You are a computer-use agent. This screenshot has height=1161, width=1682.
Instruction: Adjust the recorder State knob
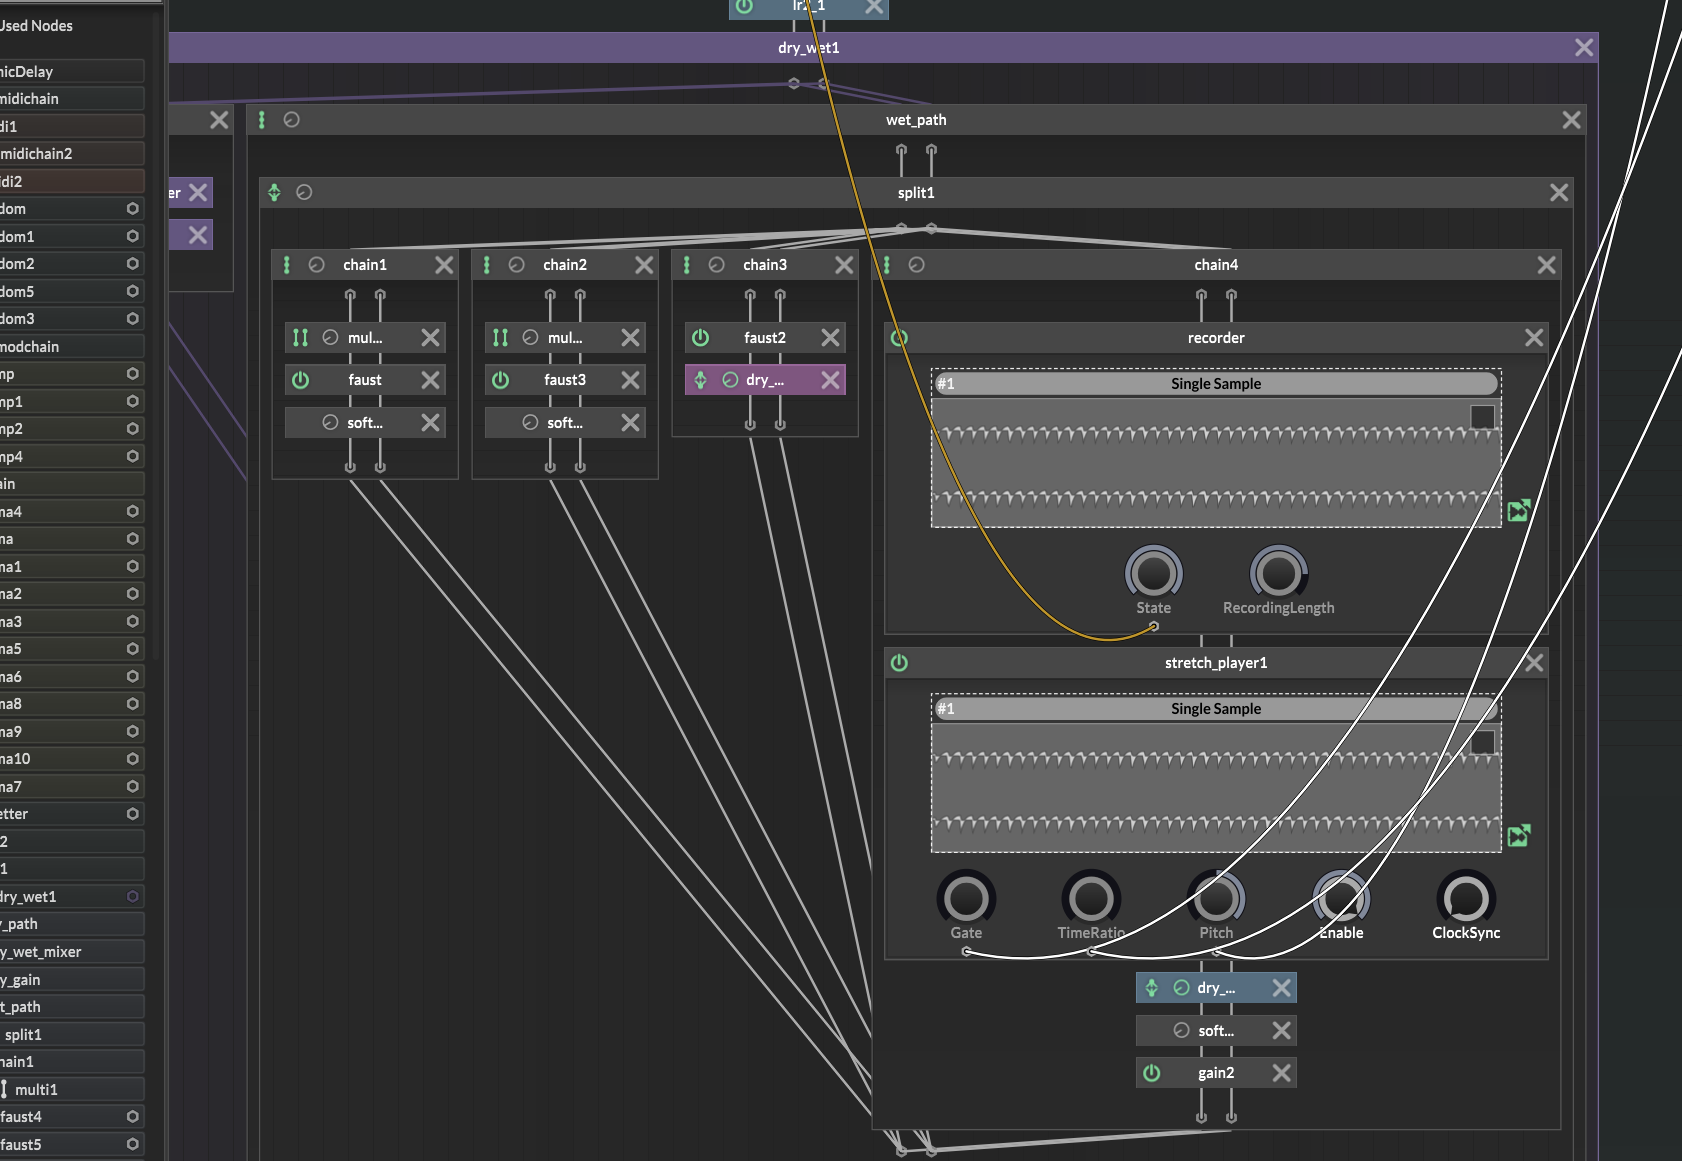[1153, 573]
